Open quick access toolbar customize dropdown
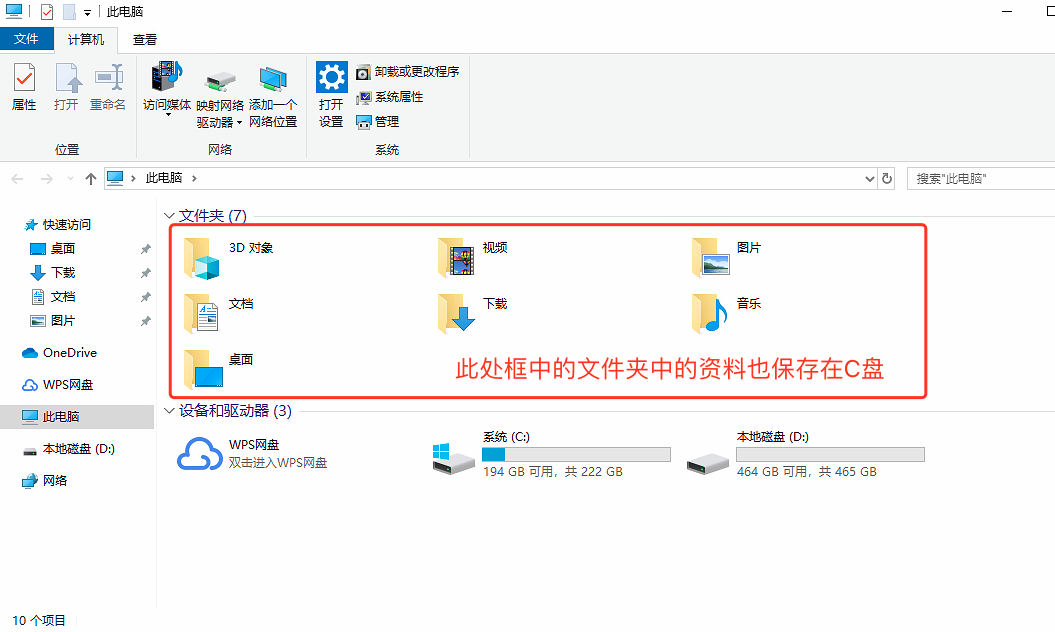This screenshot has width=1055, height=632. [x=87, y=12]
